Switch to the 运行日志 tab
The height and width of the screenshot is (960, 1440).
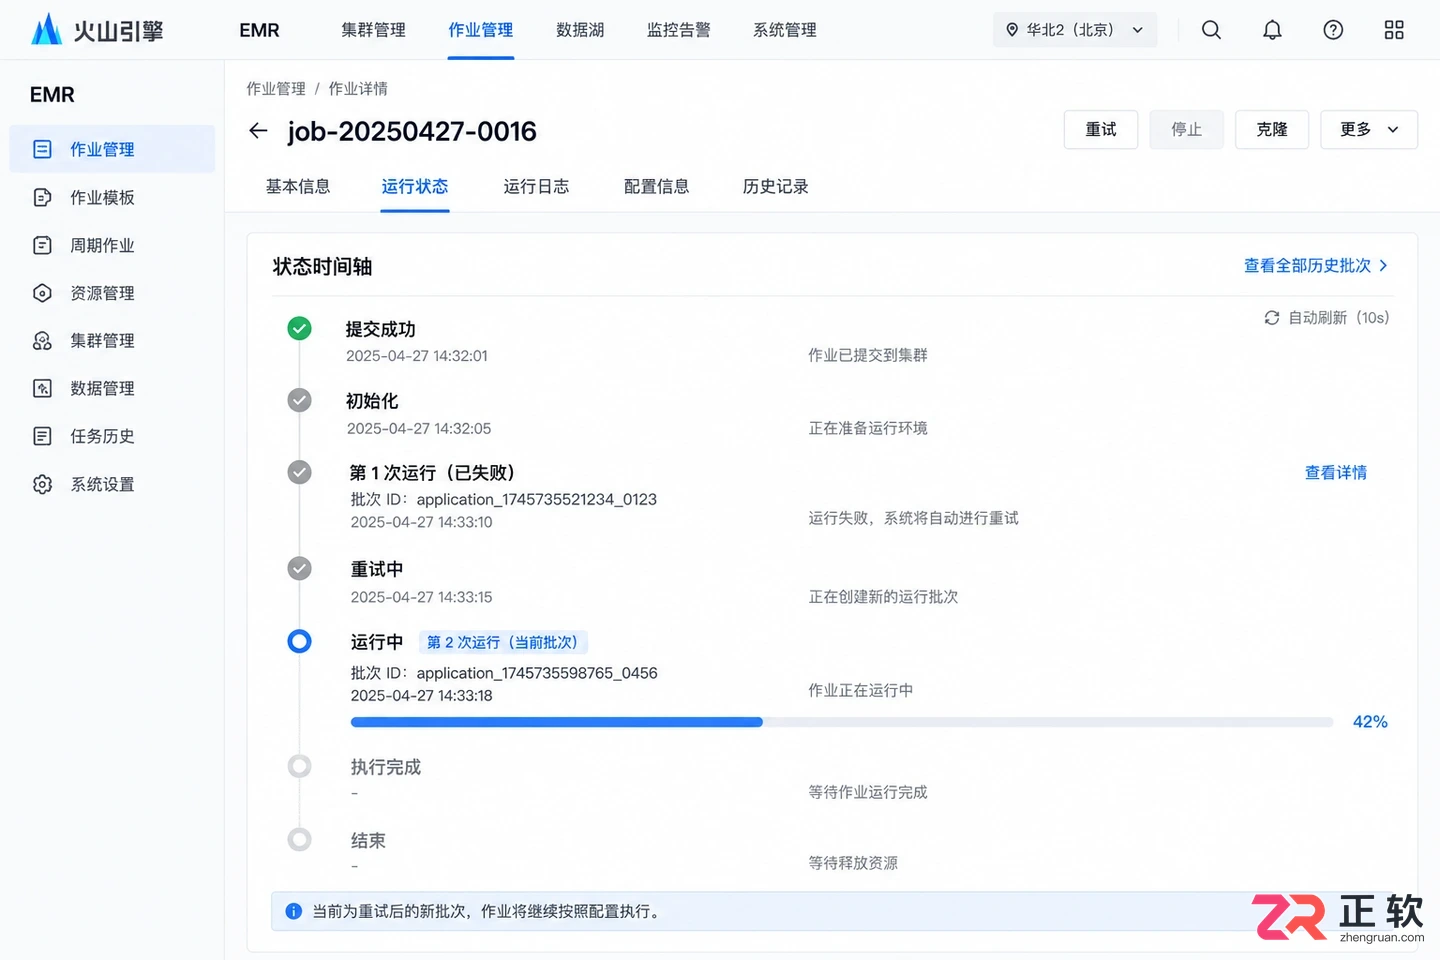point(536,187)
